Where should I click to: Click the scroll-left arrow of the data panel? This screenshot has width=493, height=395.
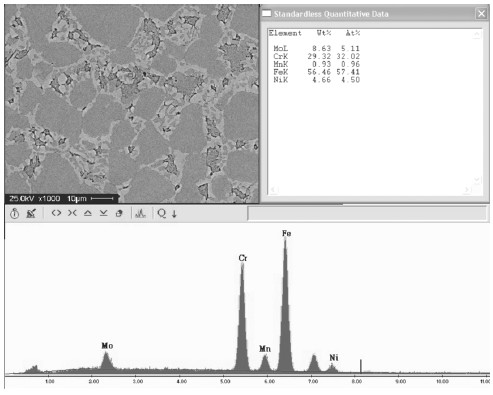[x=273, y=190]
